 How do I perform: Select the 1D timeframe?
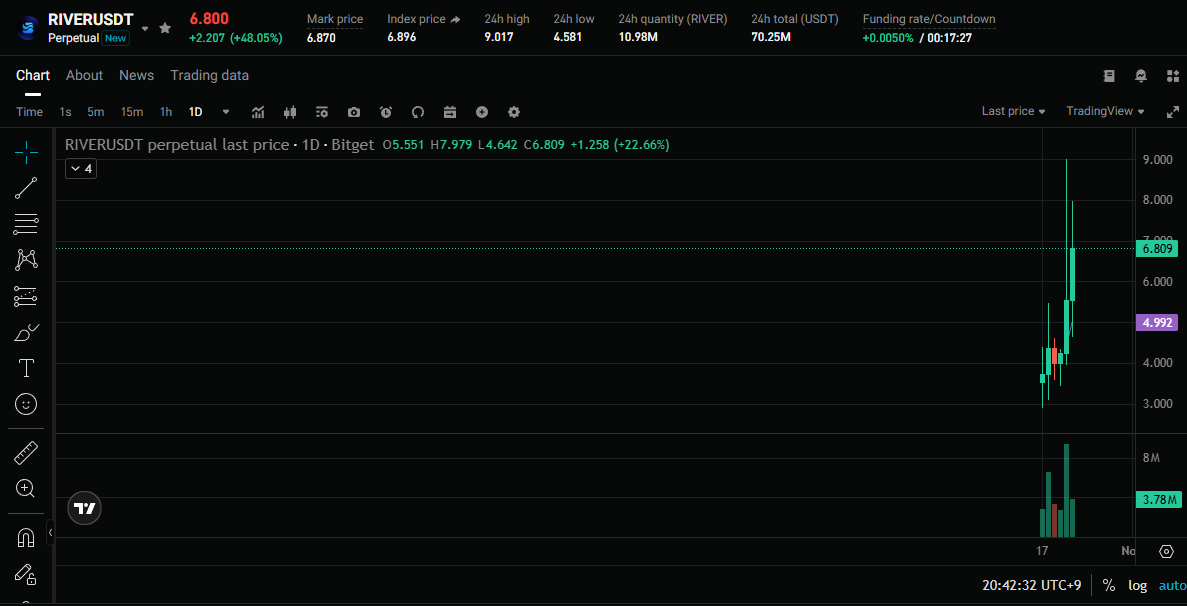point(195,112)
